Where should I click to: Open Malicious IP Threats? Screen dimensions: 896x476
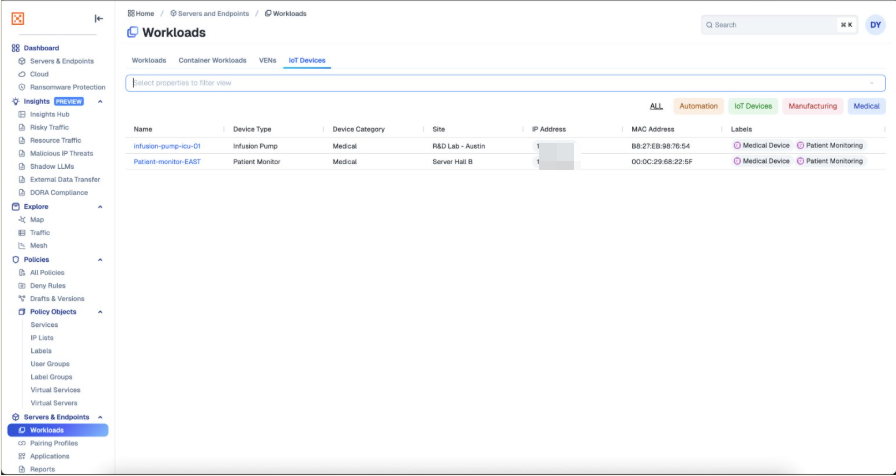(61, 153)
